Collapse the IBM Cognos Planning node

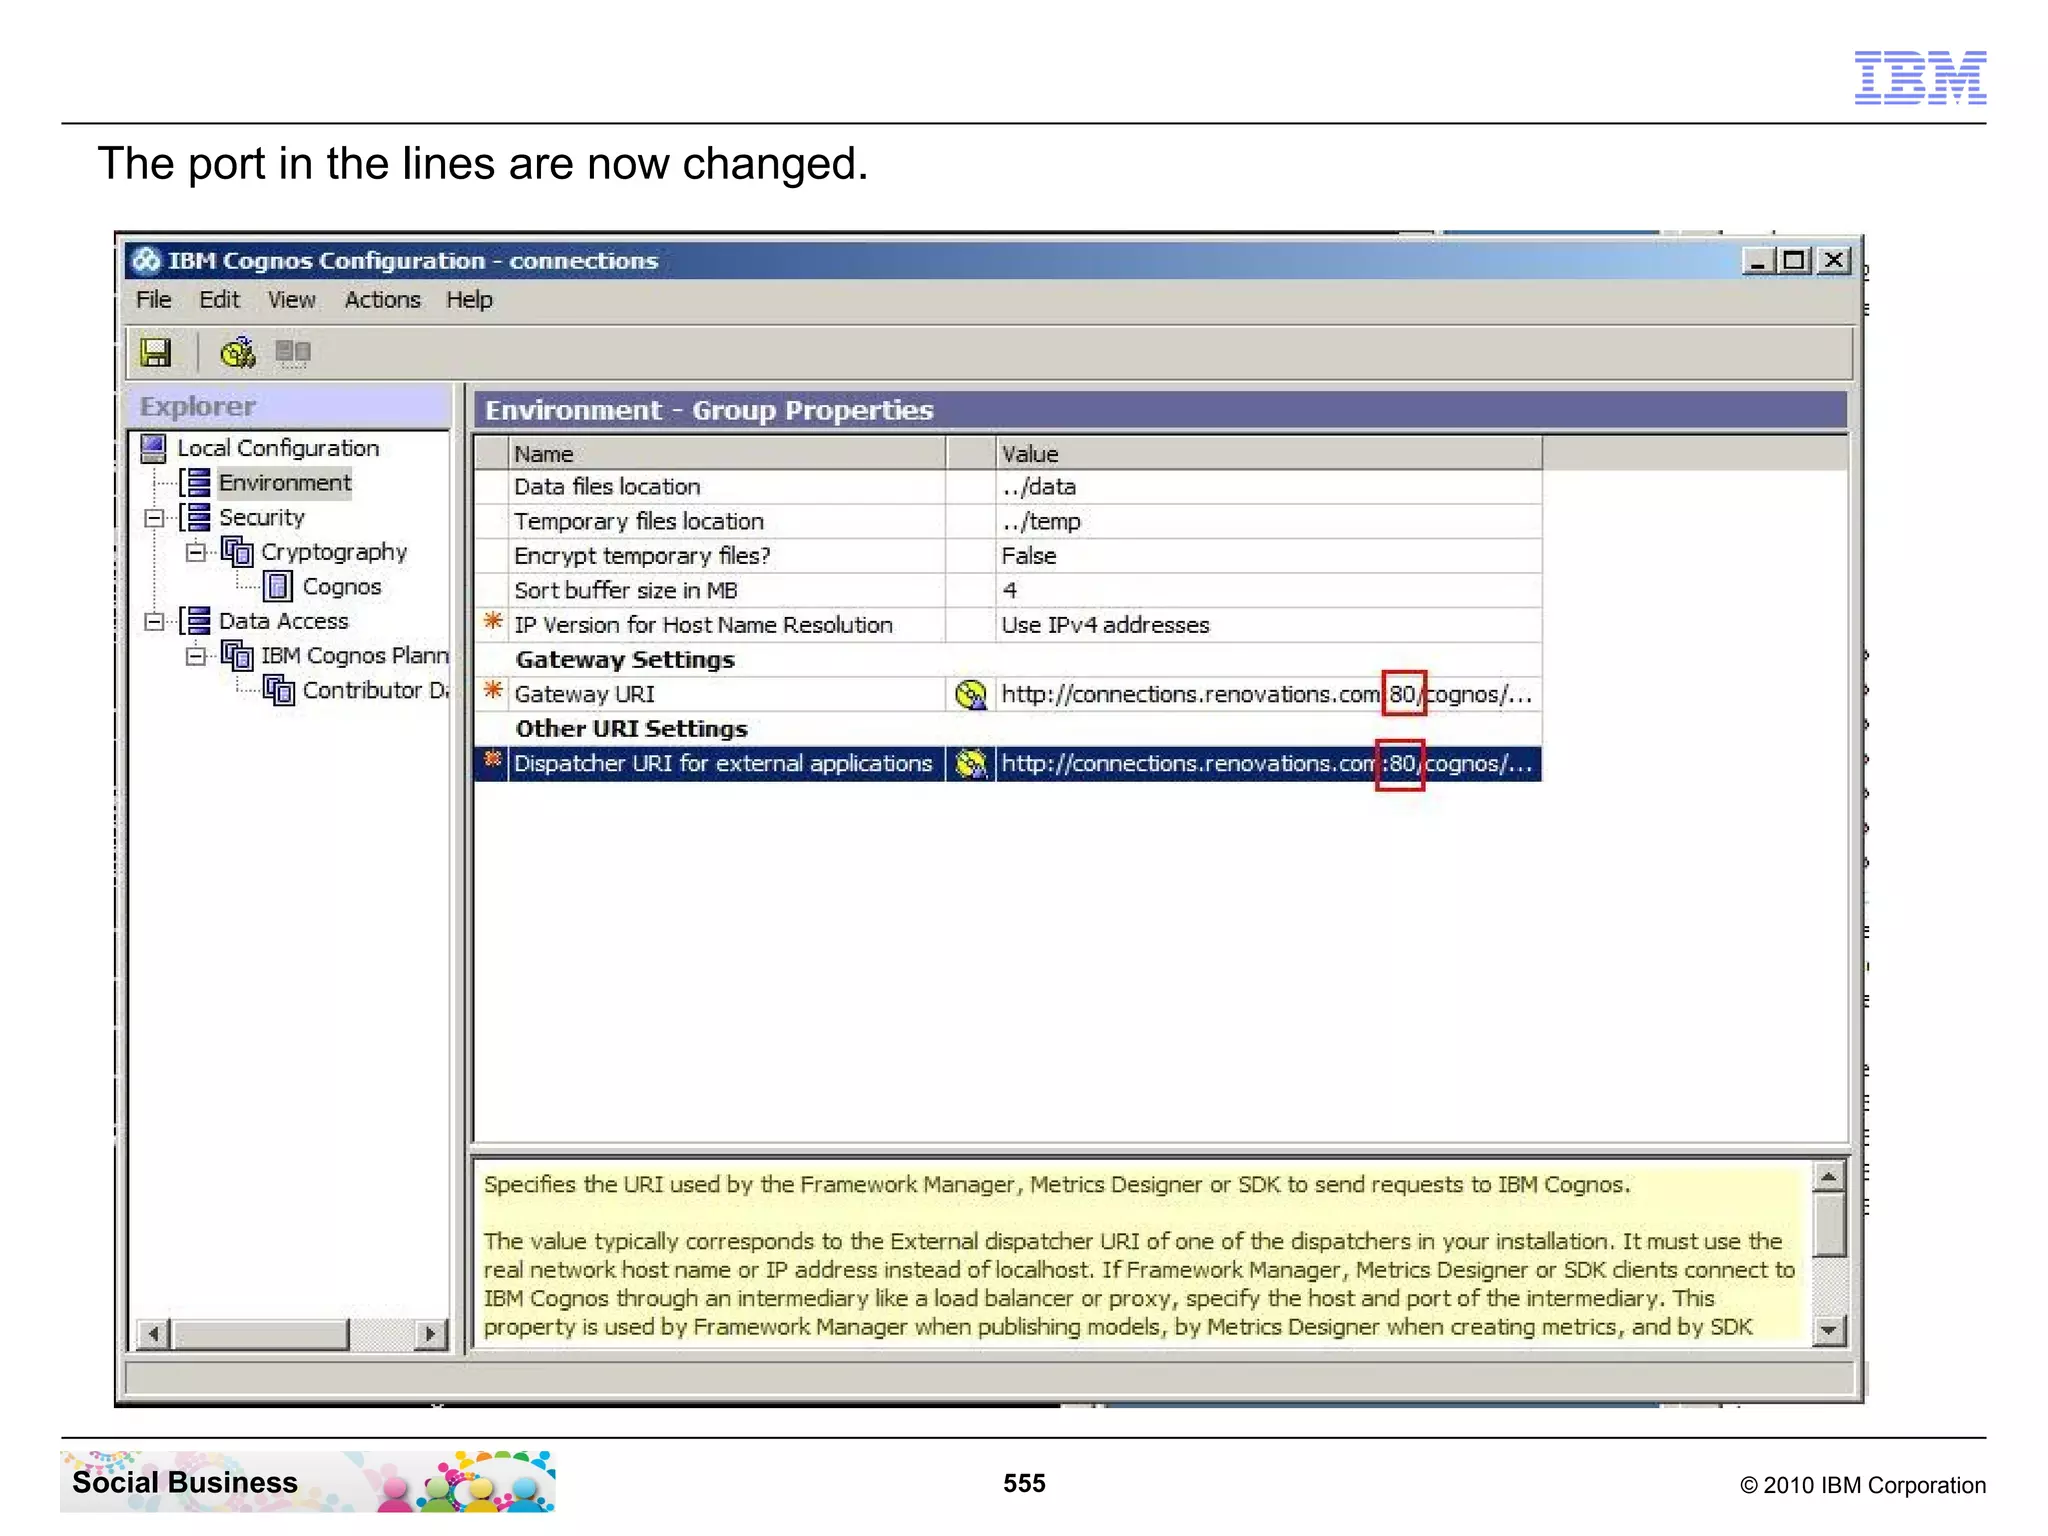tap(196, 656)
